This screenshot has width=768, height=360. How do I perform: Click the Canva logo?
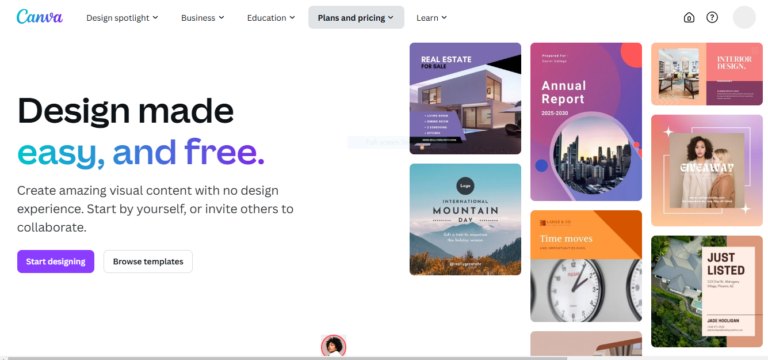coord(39,17)
